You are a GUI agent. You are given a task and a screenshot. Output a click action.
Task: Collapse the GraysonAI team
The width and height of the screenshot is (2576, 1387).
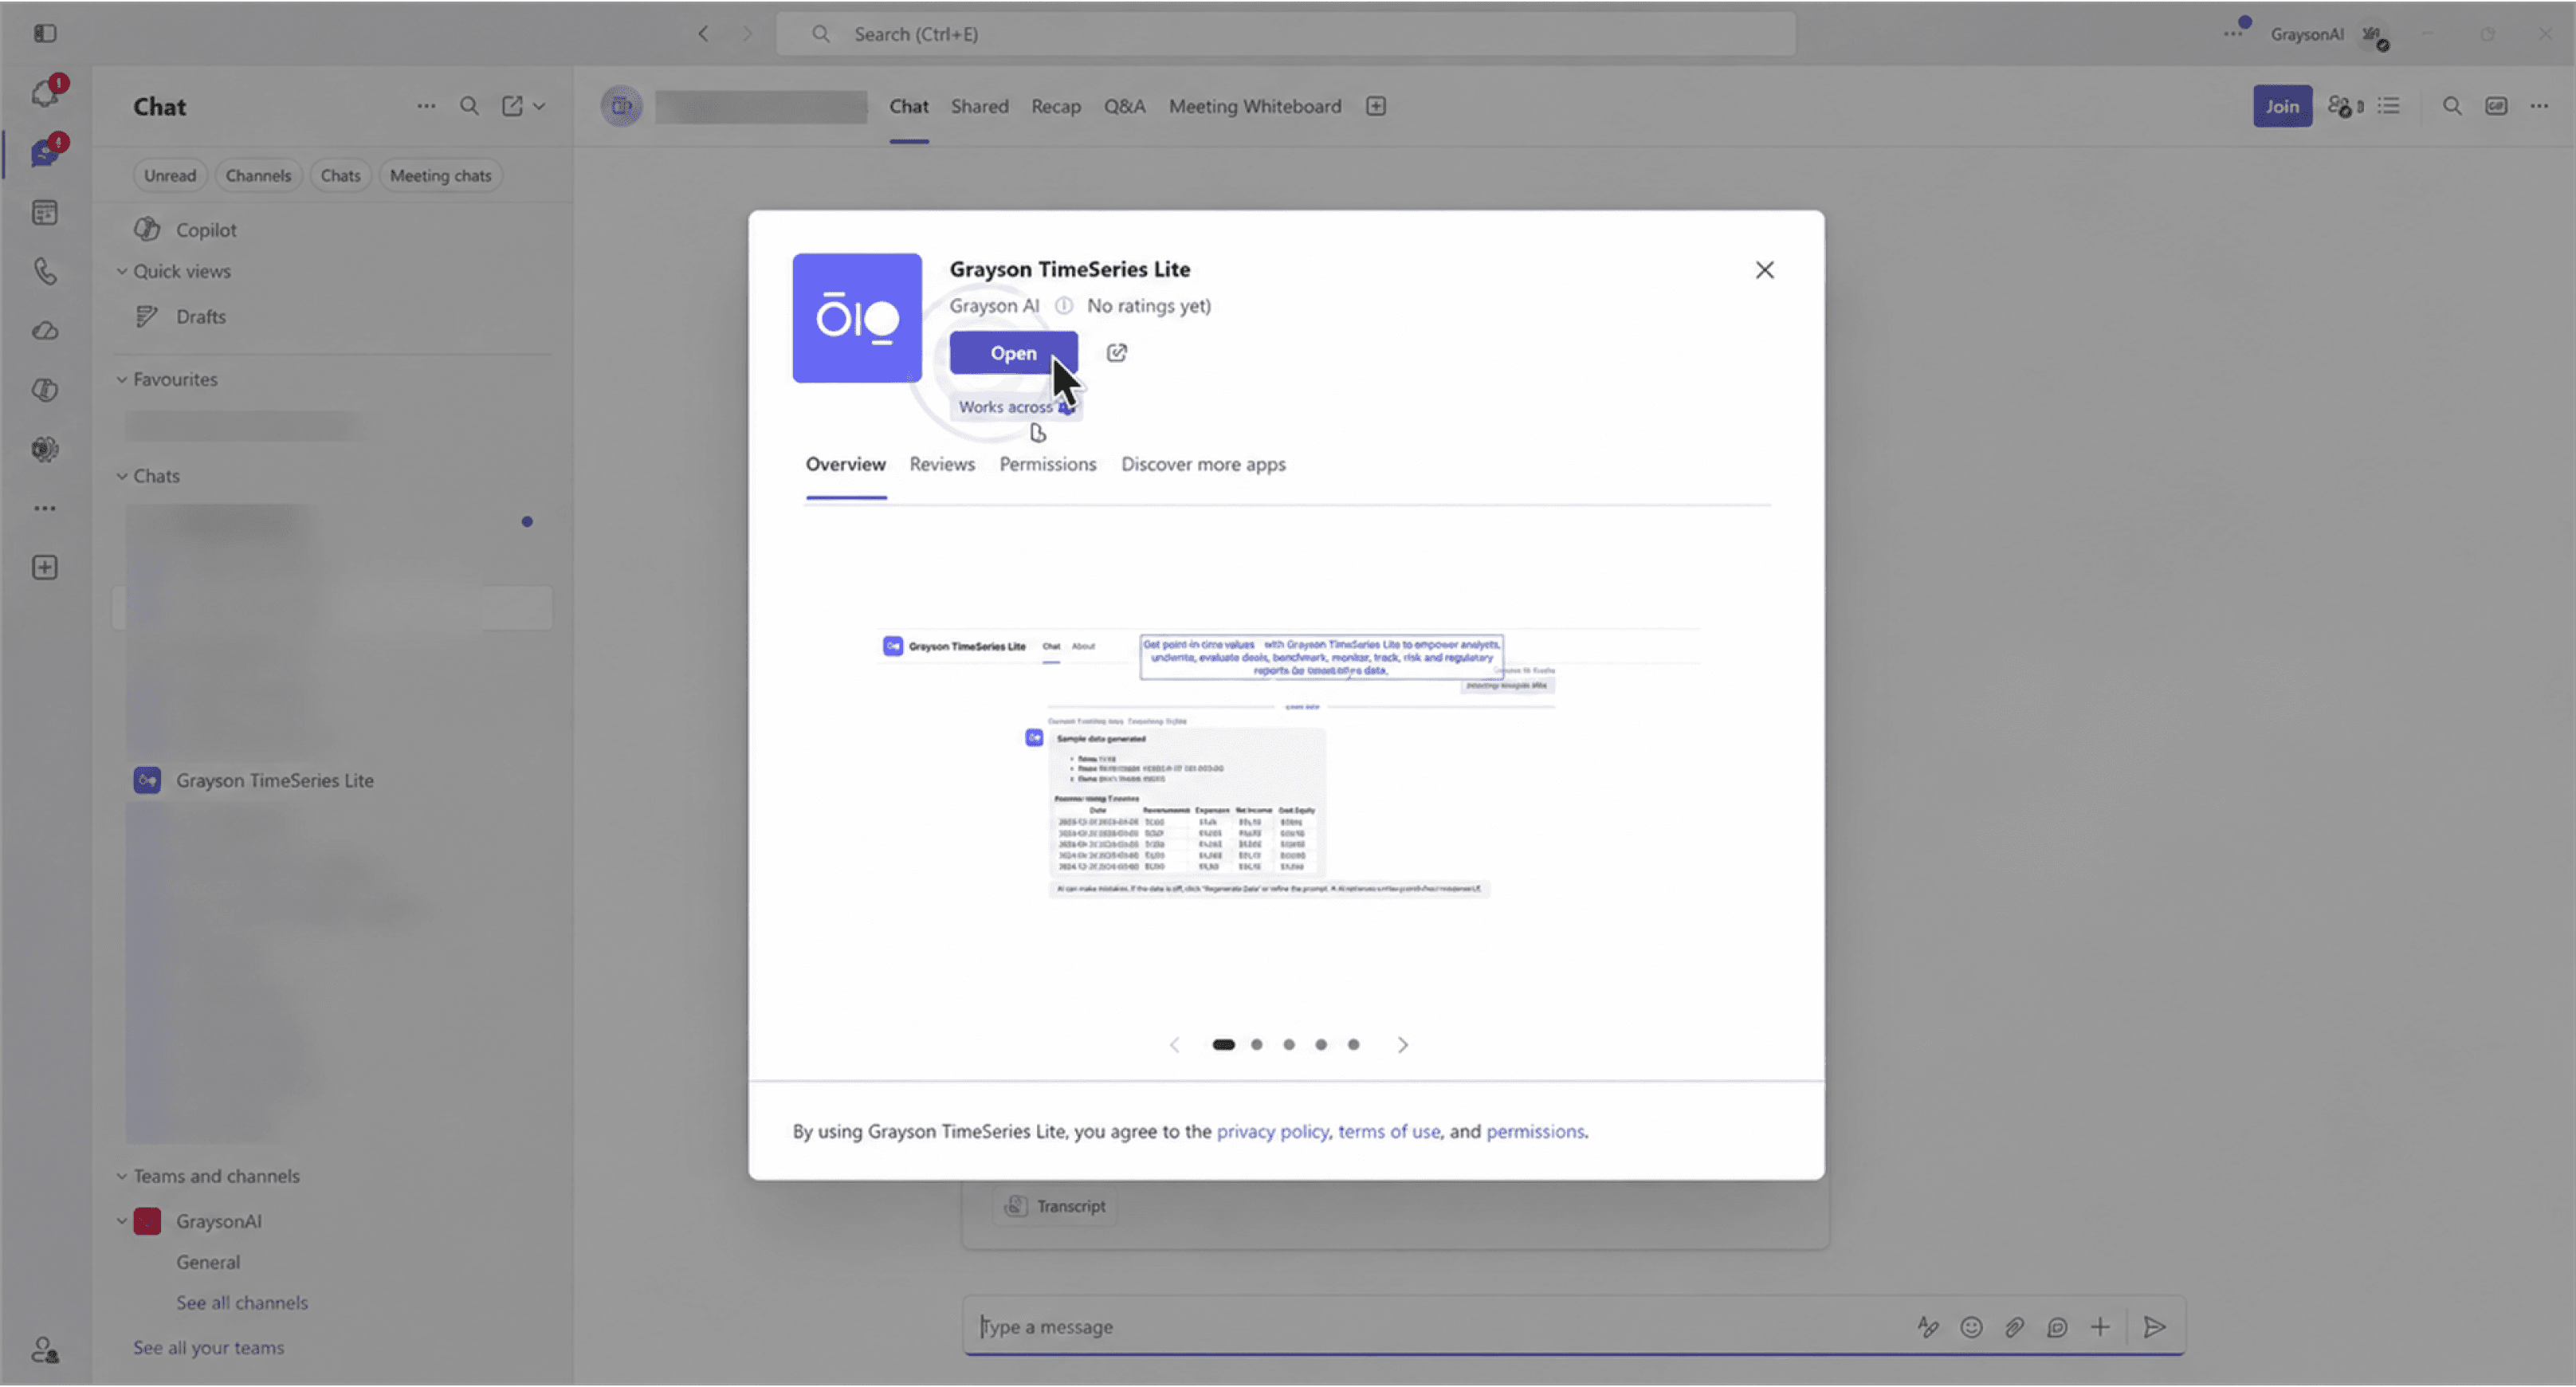pos(121,1222)
